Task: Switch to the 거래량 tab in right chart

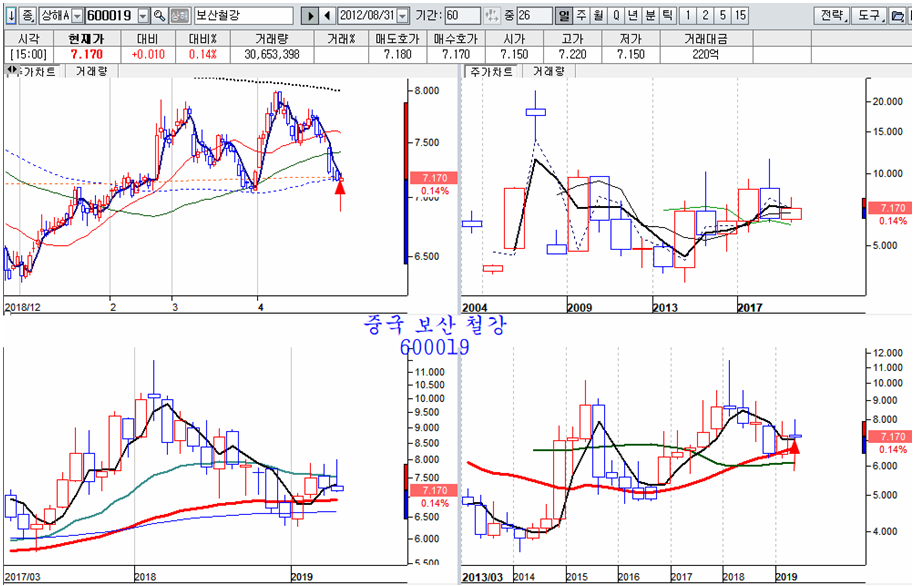Action: [549, 71]
